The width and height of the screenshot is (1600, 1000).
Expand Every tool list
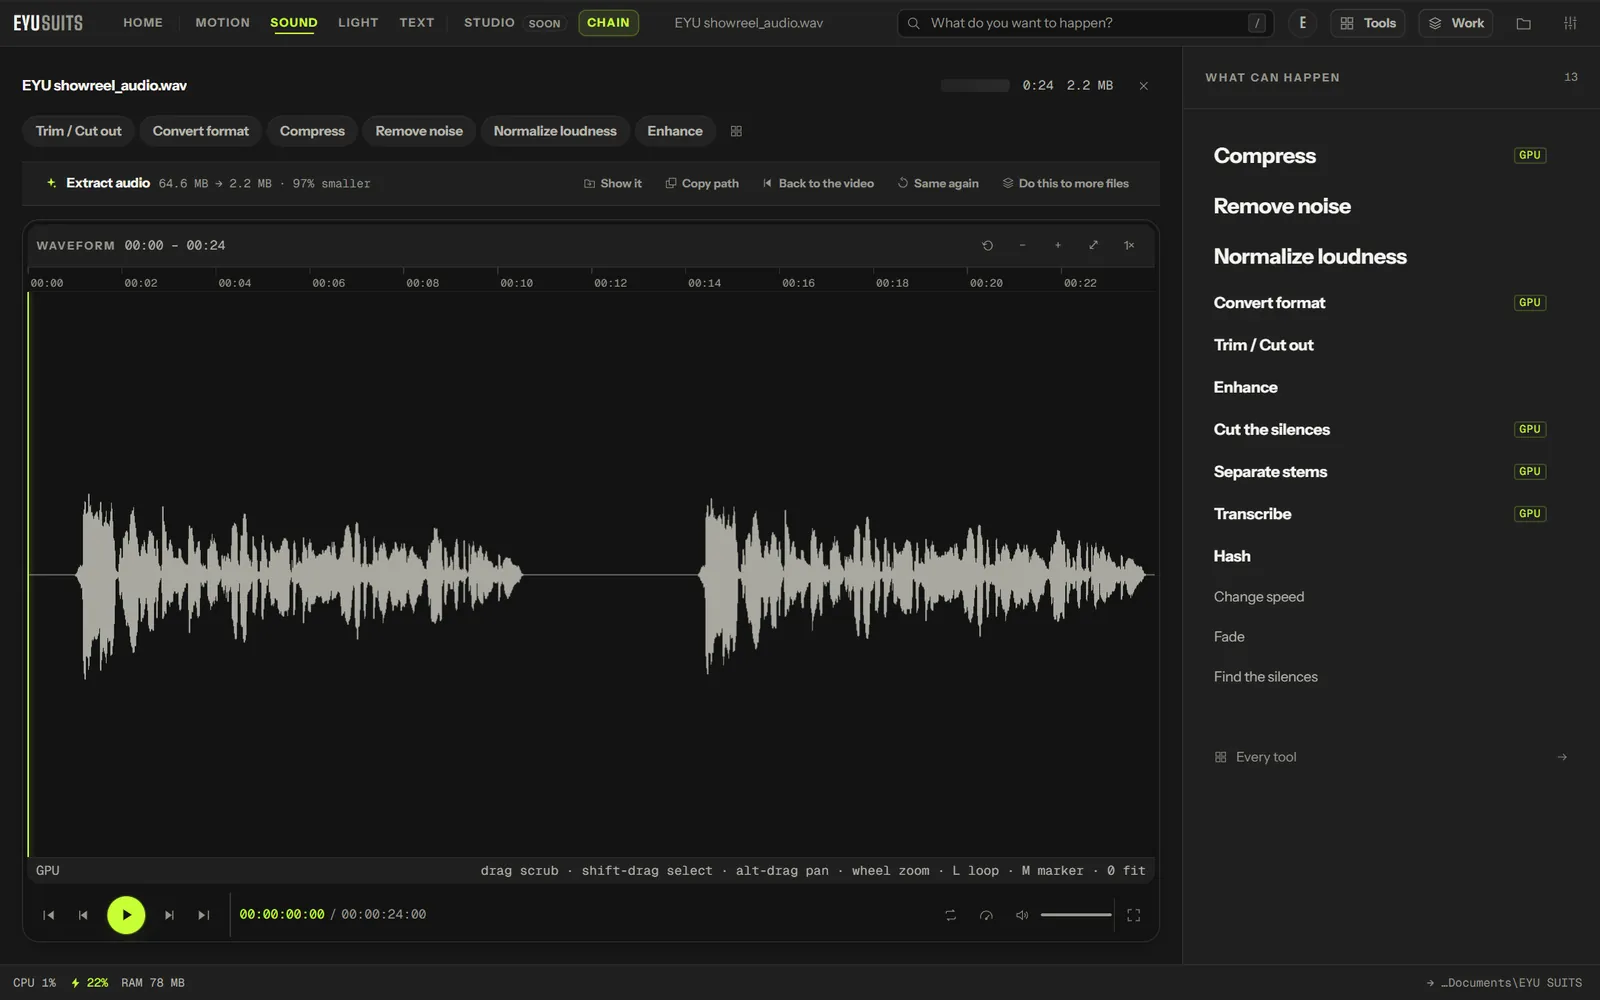(1390, 757)
